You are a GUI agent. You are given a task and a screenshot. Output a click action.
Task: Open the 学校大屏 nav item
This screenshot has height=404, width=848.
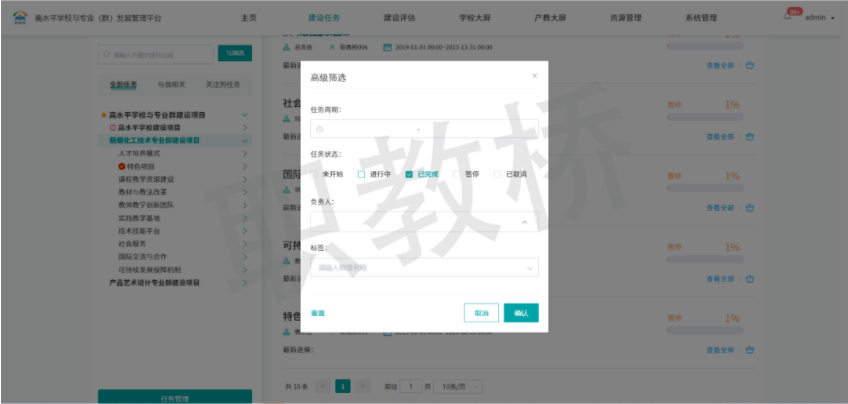click(475, 18)
